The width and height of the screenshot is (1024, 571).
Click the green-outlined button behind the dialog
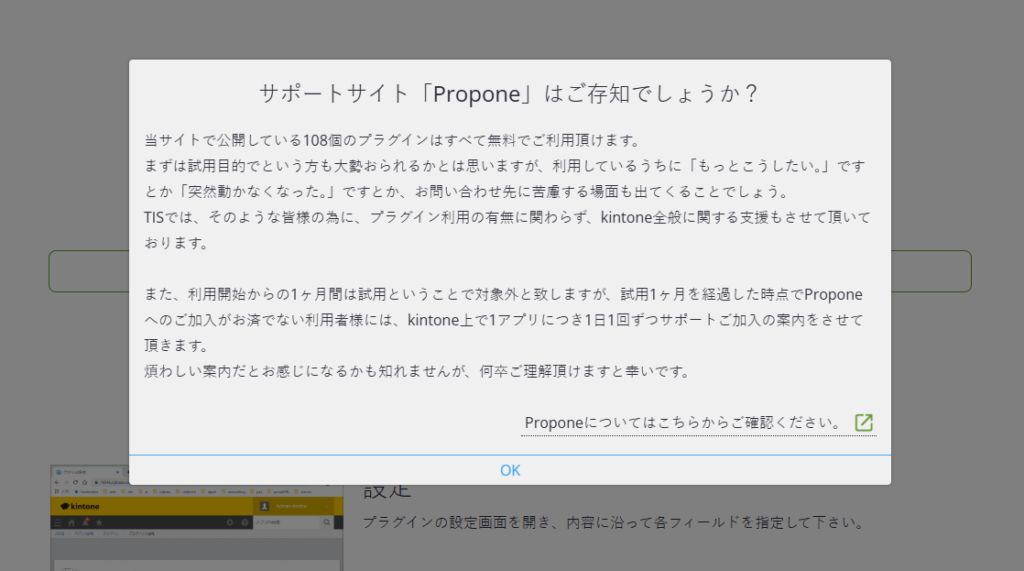click(x=89, y=271)
